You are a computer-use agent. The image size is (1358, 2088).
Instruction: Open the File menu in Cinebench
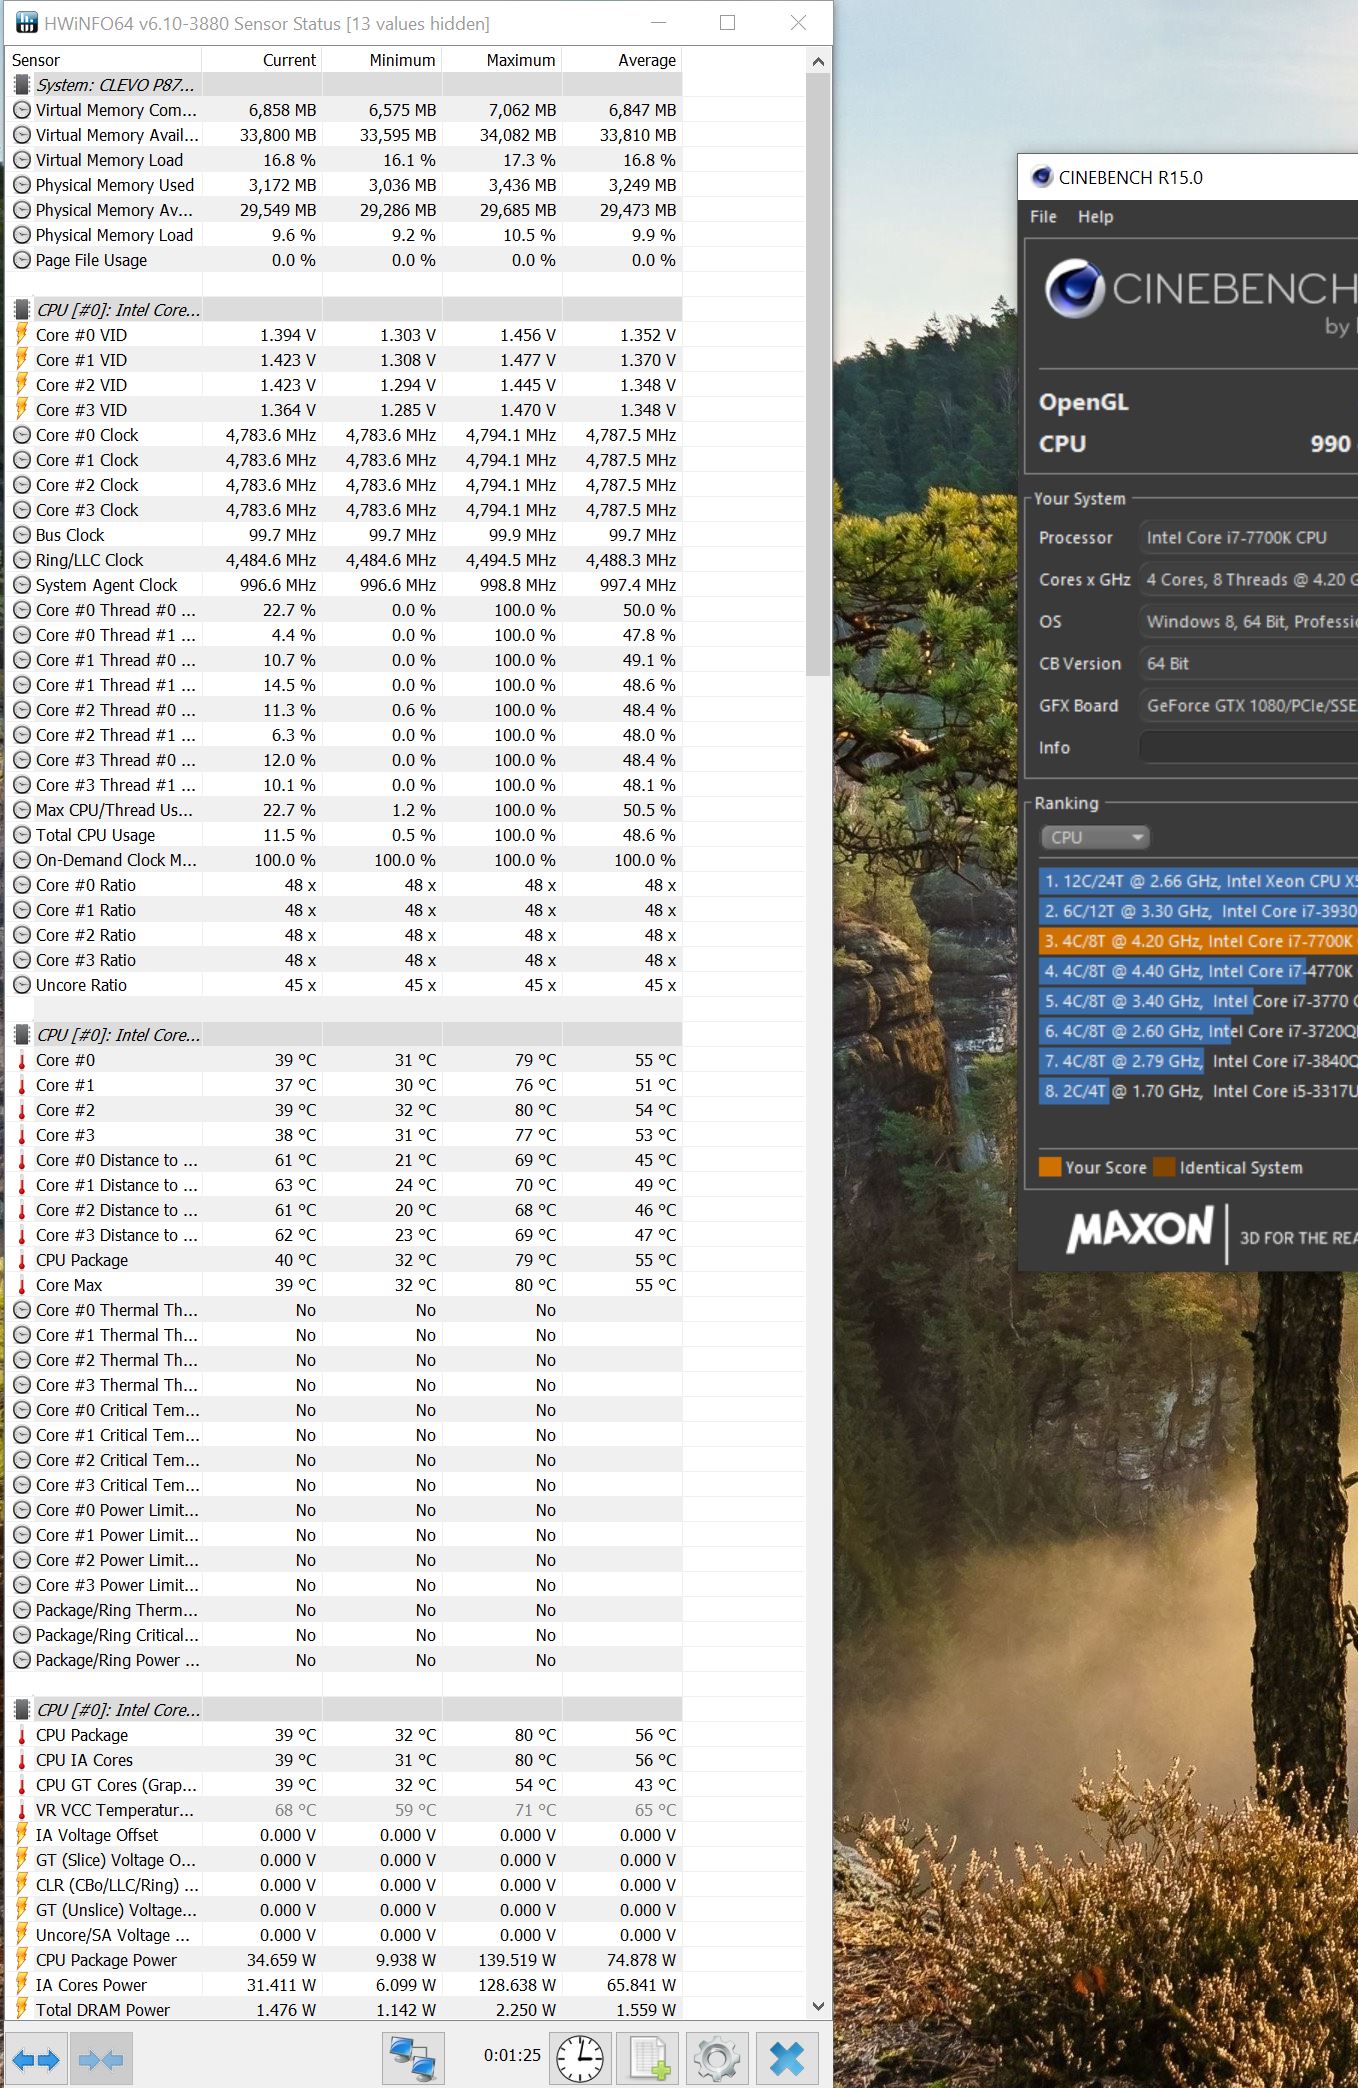(1043, 217)
